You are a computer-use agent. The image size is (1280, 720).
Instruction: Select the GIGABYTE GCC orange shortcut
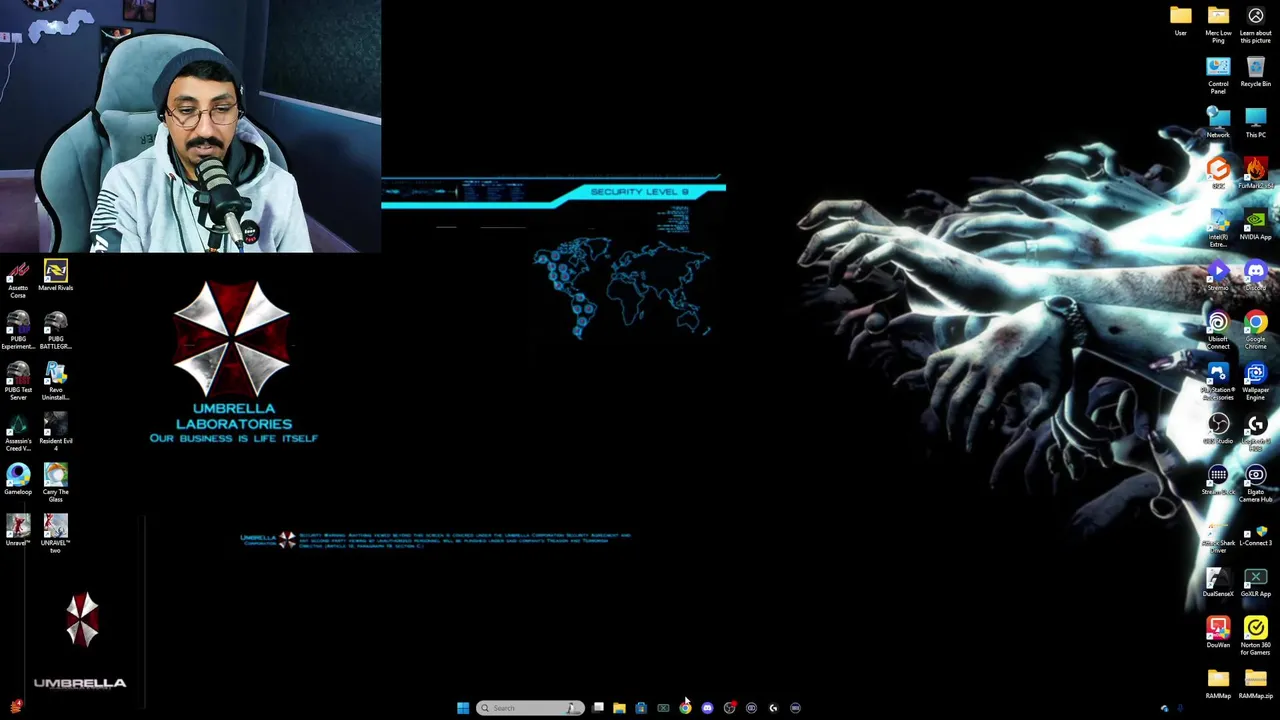(x=1218, y=170)
